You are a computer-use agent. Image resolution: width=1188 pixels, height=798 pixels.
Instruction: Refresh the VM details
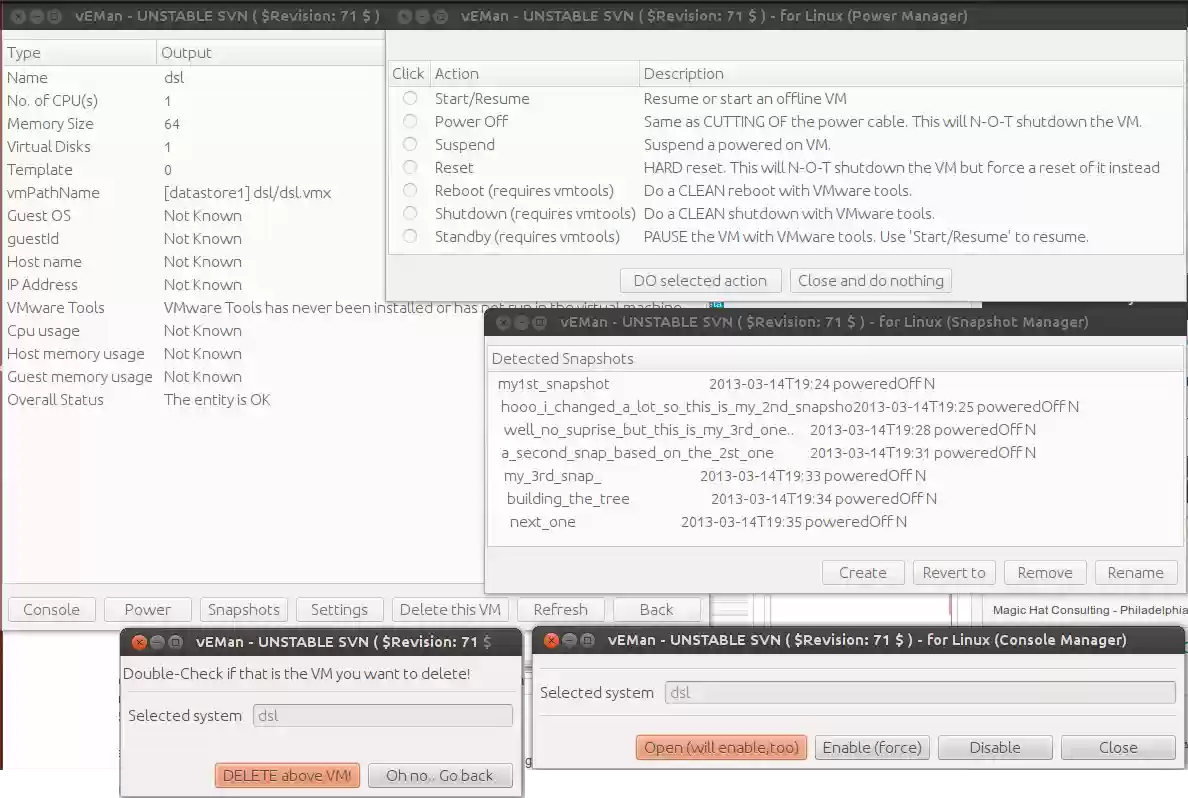point(560,609)
